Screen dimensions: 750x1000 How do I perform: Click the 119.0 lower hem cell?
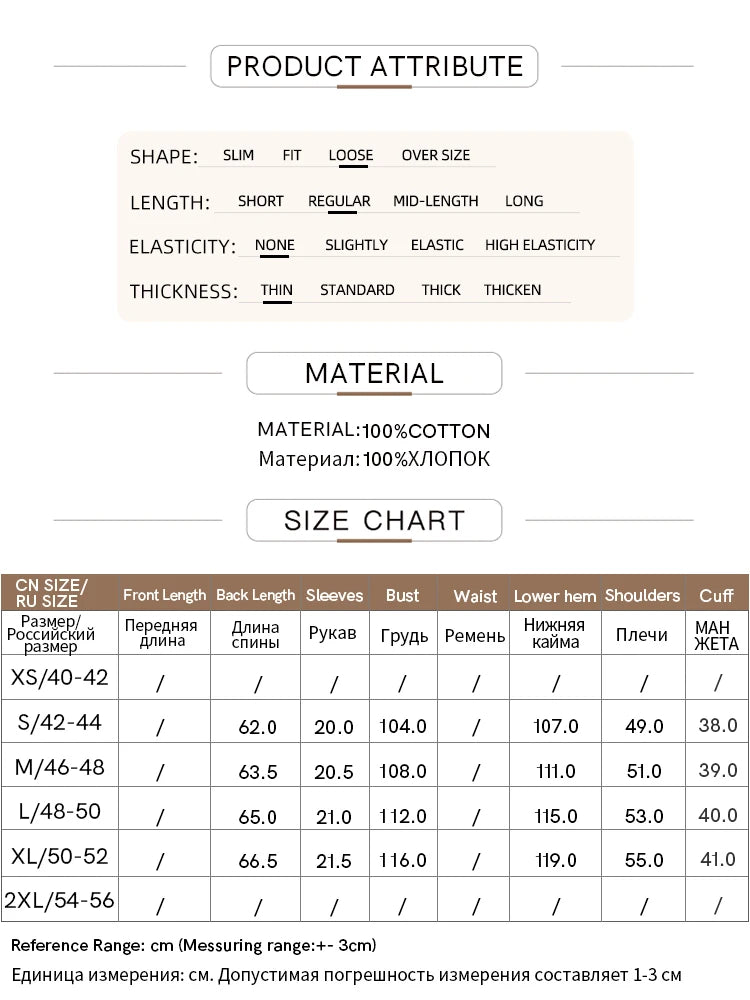click(x=556, y=860)
